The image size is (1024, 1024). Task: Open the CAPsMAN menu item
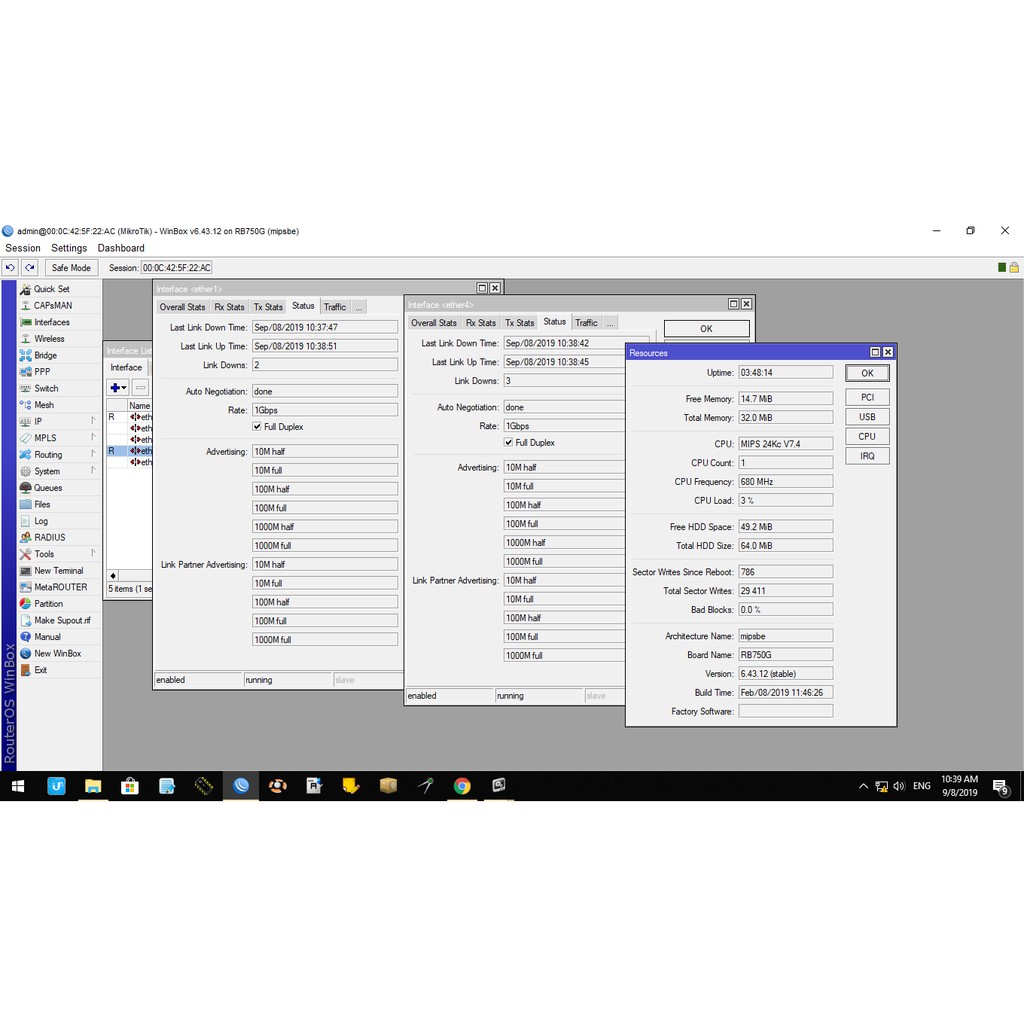point(52,306)
